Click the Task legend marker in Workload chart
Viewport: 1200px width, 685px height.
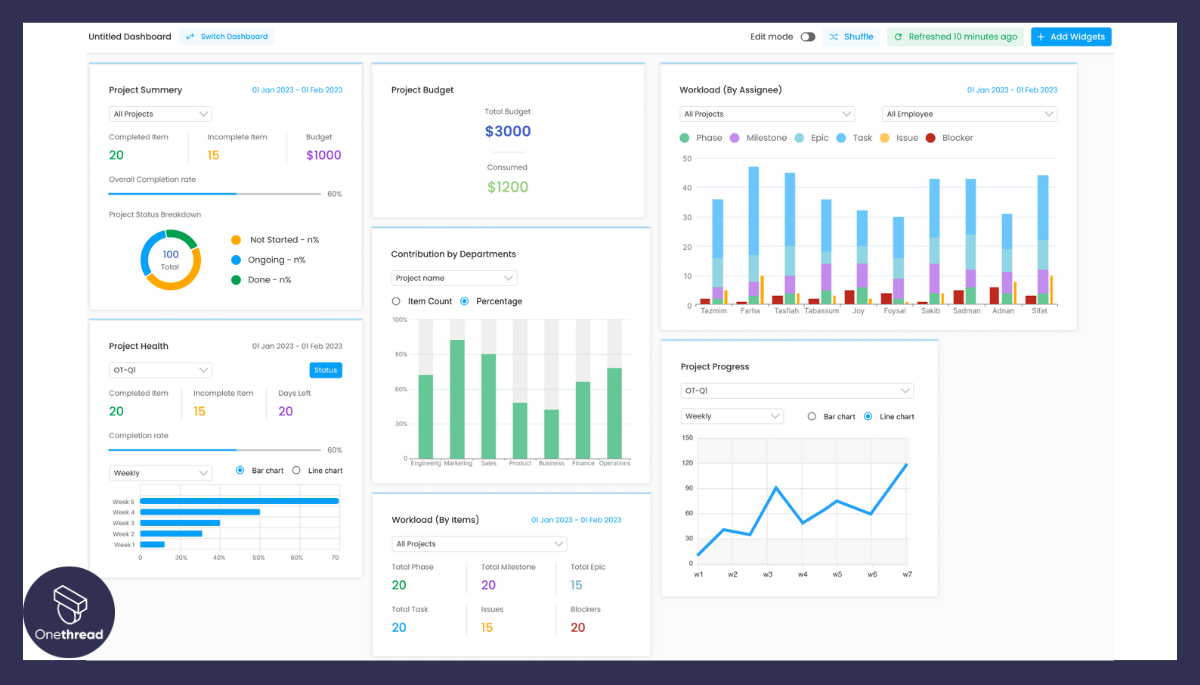pos(843,137)
